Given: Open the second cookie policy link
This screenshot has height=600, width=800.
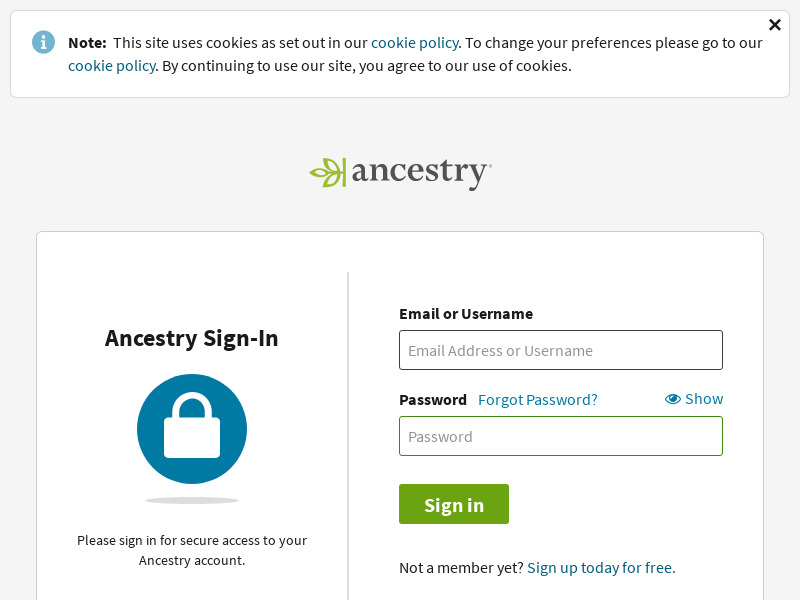Looking at the screenshot, I should coord(111,65).
